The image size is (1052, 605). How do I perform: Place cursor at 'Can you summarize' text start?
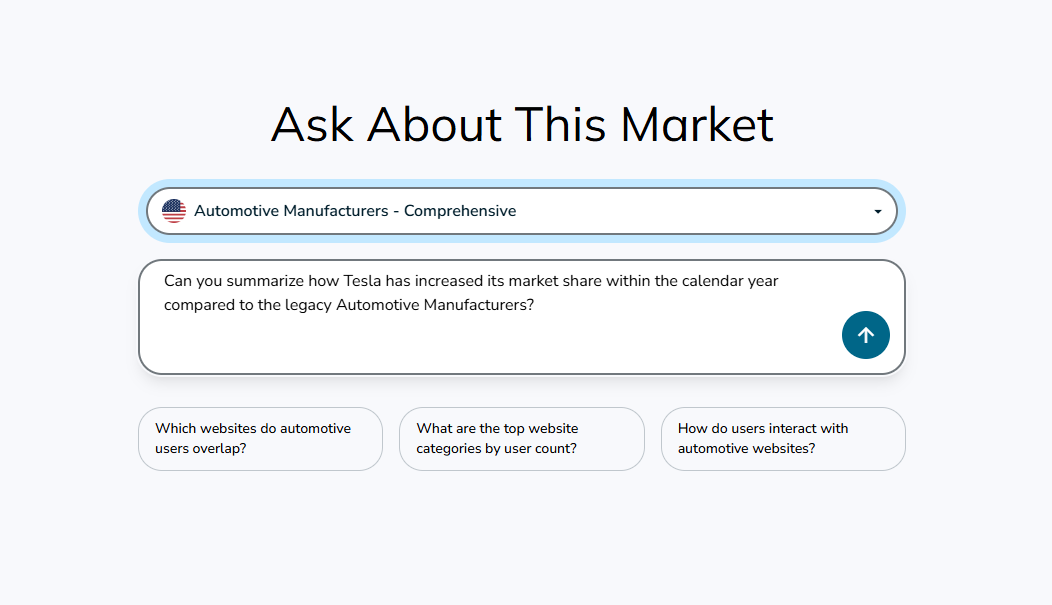166,281
